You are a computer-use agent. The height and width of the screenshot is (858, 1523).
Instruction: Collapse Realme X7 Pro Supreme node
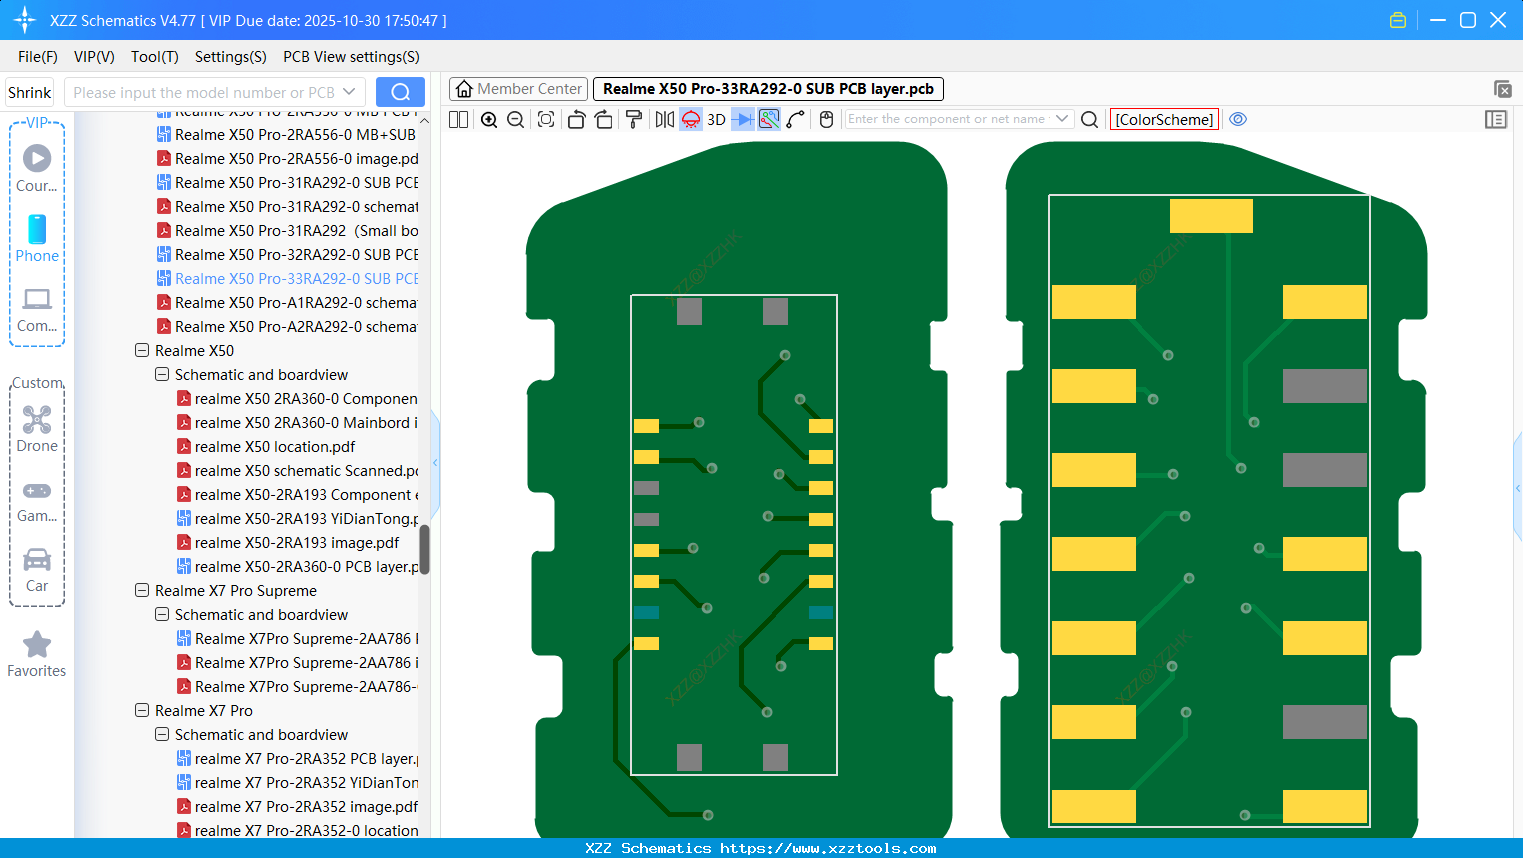[142, 590]
